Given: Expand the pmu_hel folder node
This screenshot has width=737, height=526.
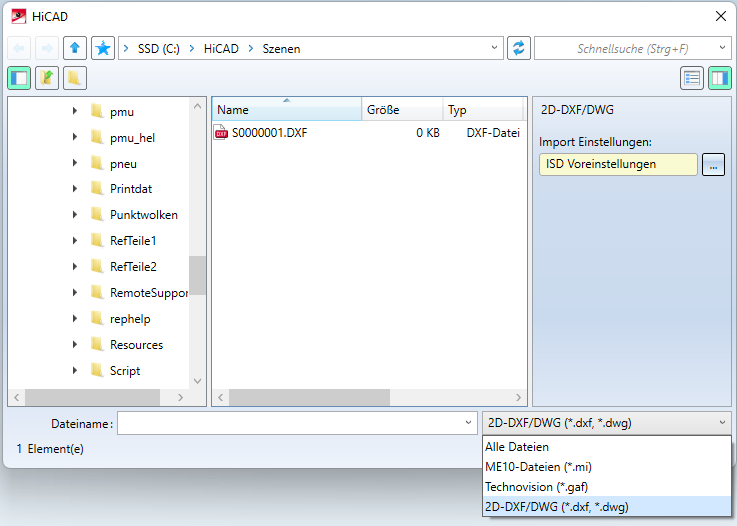Looking at the screenshot, I should tap(75, 137).
